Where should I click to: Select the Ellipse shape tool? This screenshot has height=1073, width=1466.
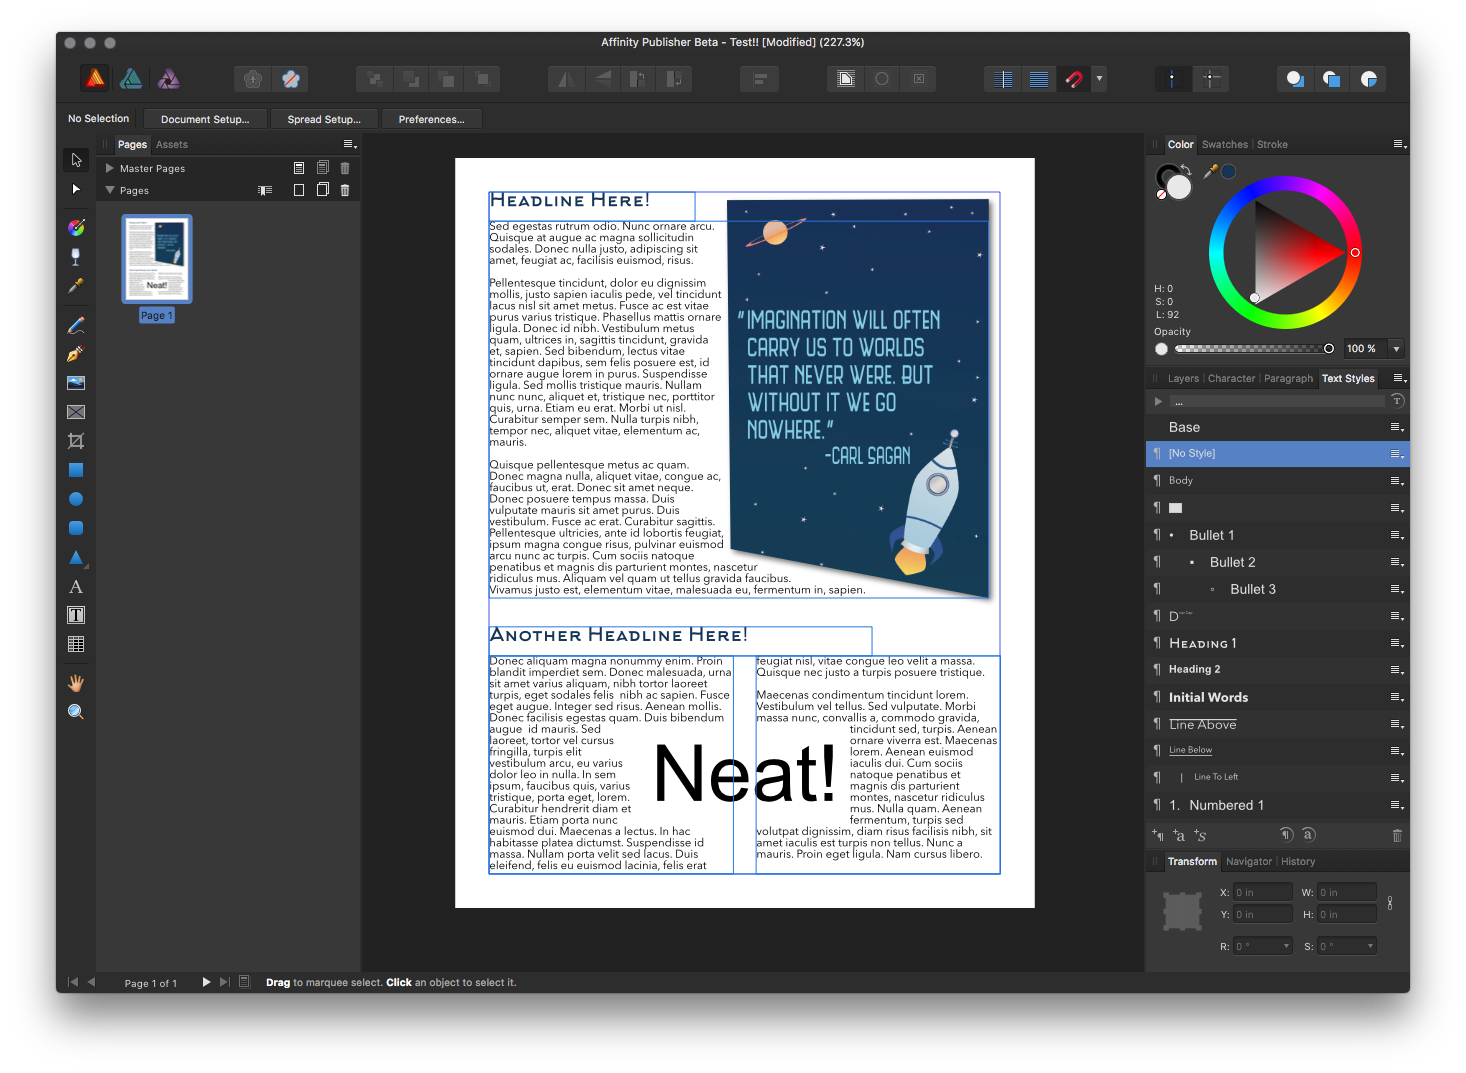[x=76, y=499]
